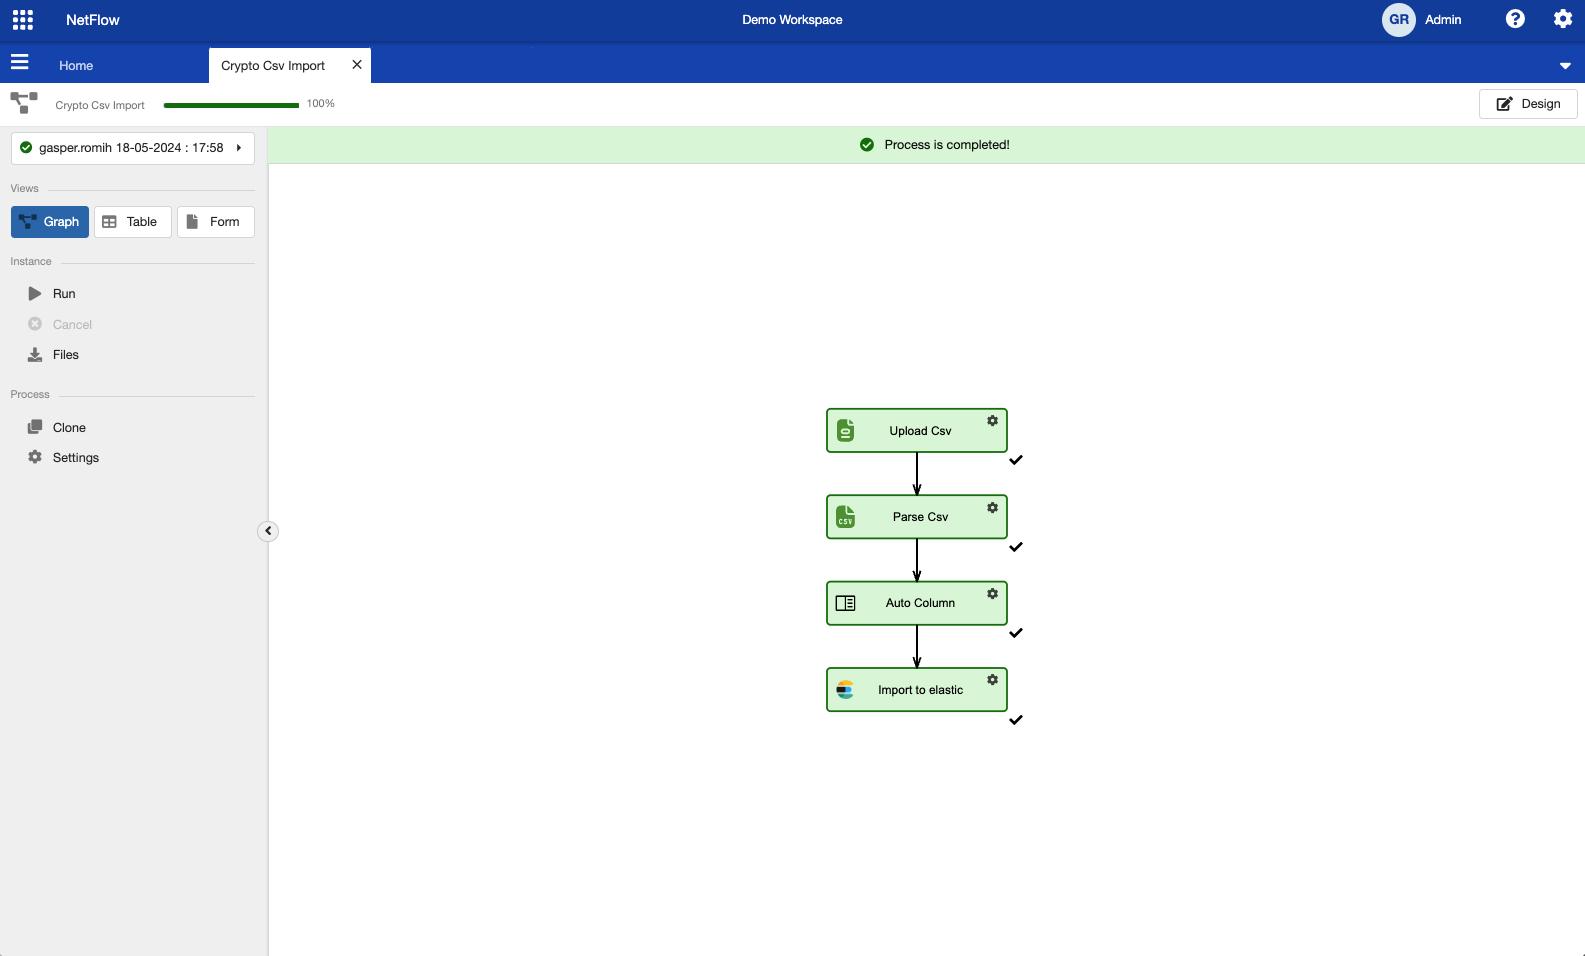Open global settings gear in header
1585x956 pixels.
coord(1562,19)
